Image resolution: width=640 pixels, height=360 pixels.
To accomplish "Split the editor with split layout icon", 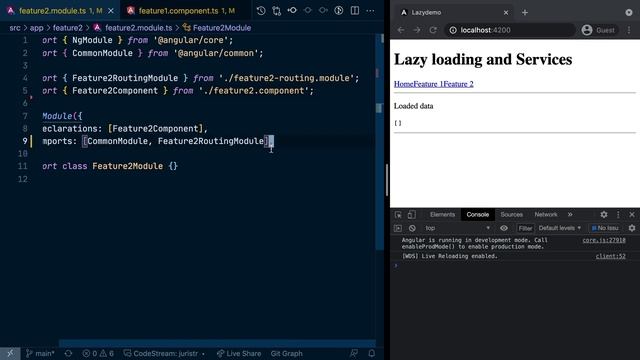I will coord(355,11).
